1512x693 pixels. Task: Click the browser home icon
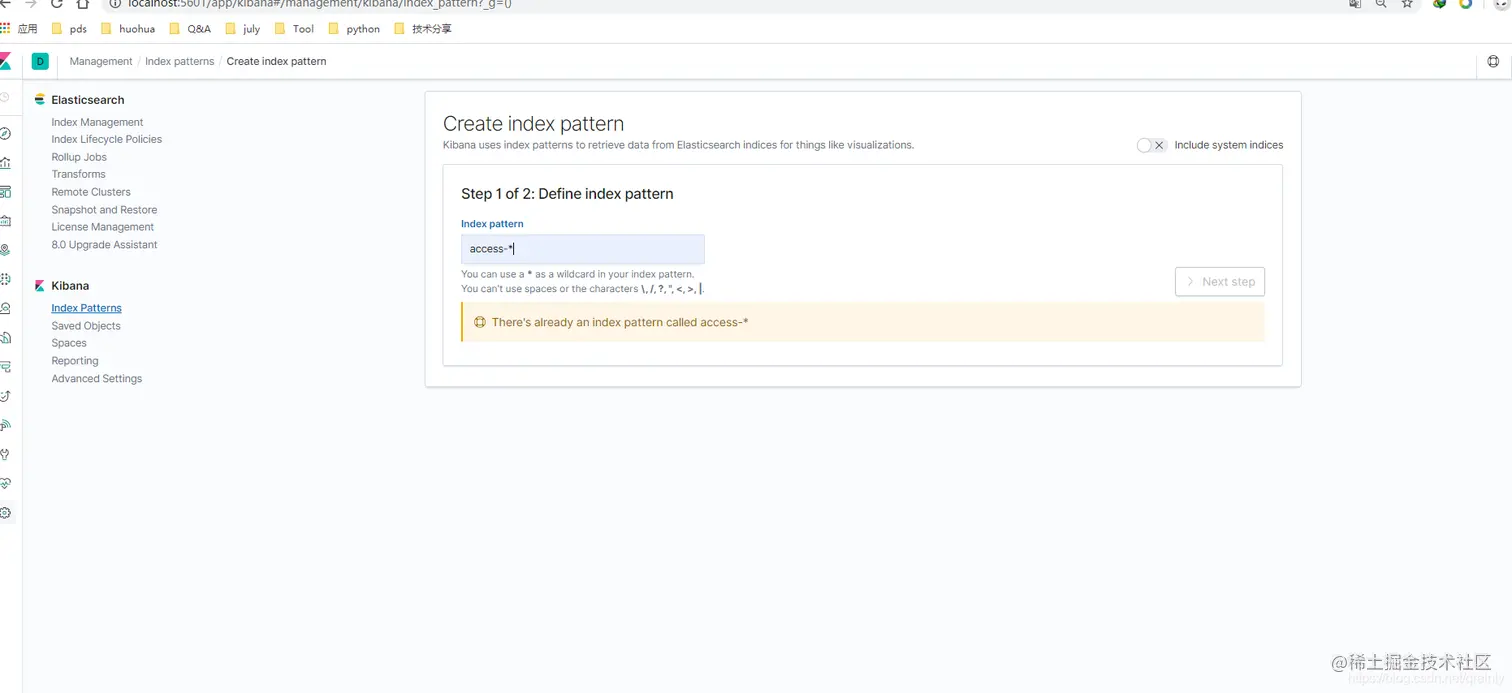[83, 4]
